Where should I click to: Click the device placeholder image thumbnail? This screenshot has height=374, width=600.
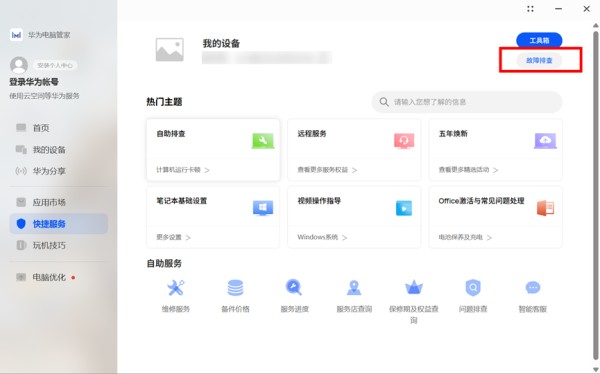click(170, 50)
